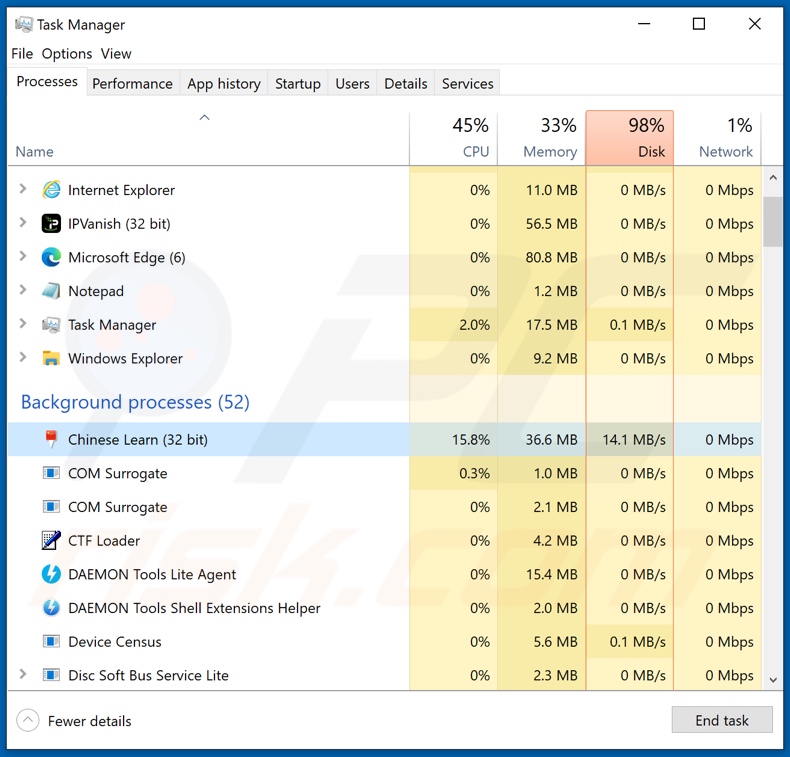790x757 pixels.
Task: Select the Windows Explorer process name
Action: (x=125, y=359)
